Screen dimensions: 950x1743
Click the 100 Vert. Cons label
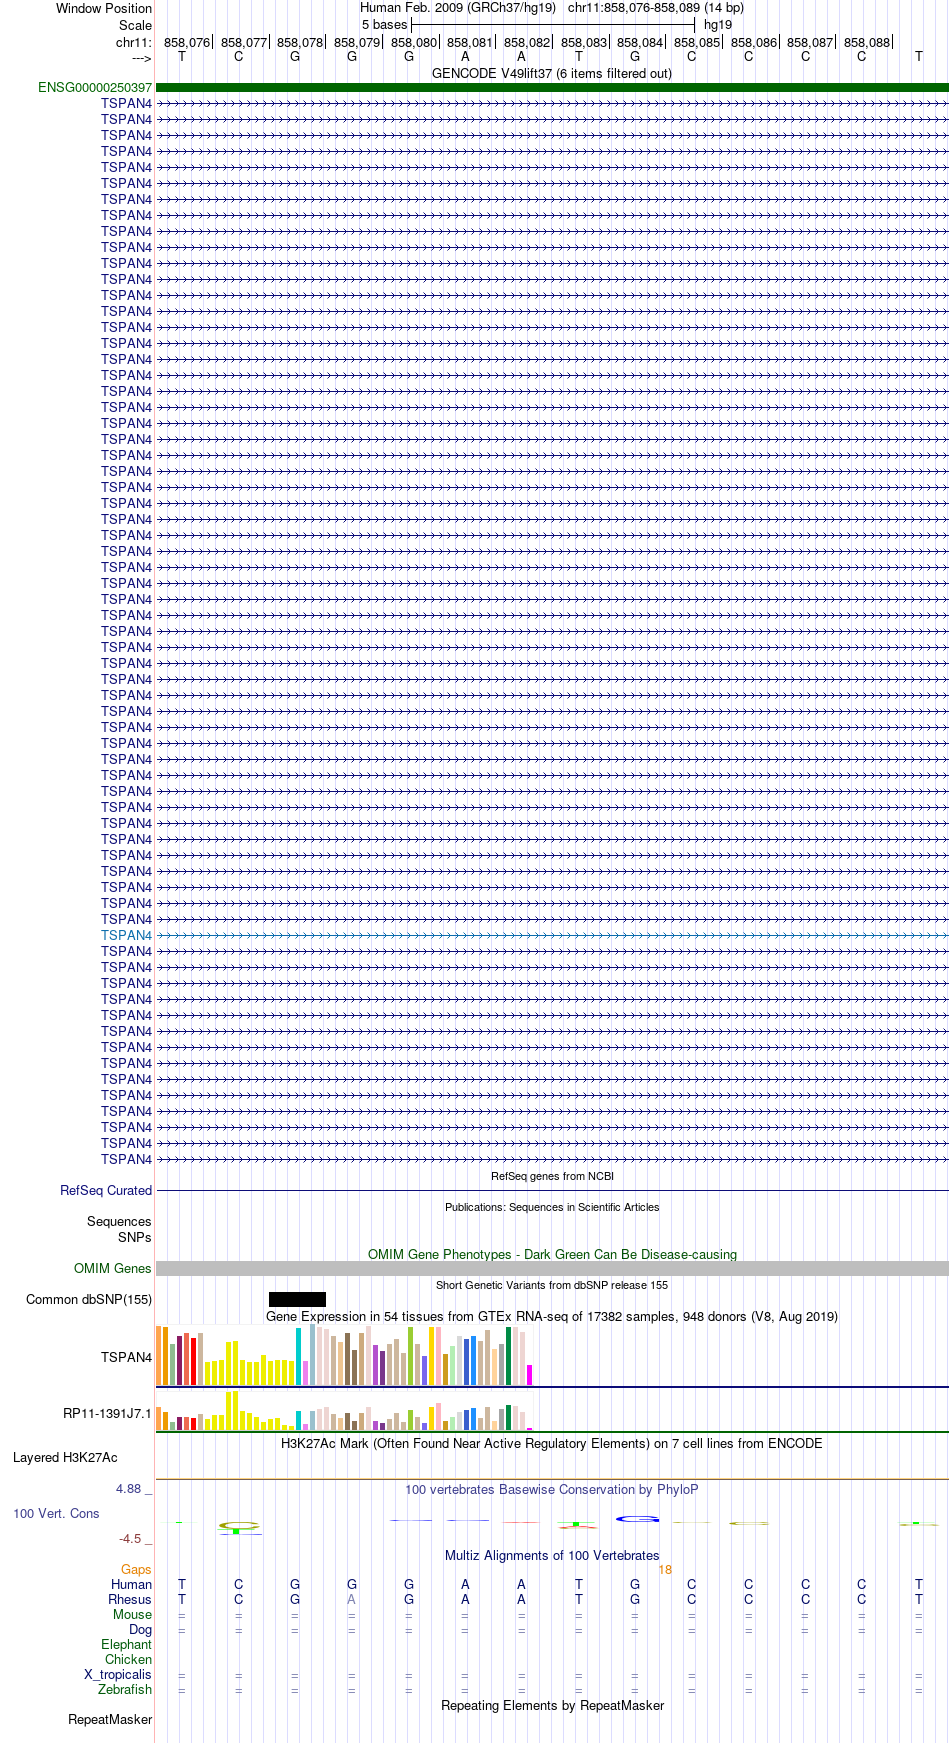point(56,1513)
